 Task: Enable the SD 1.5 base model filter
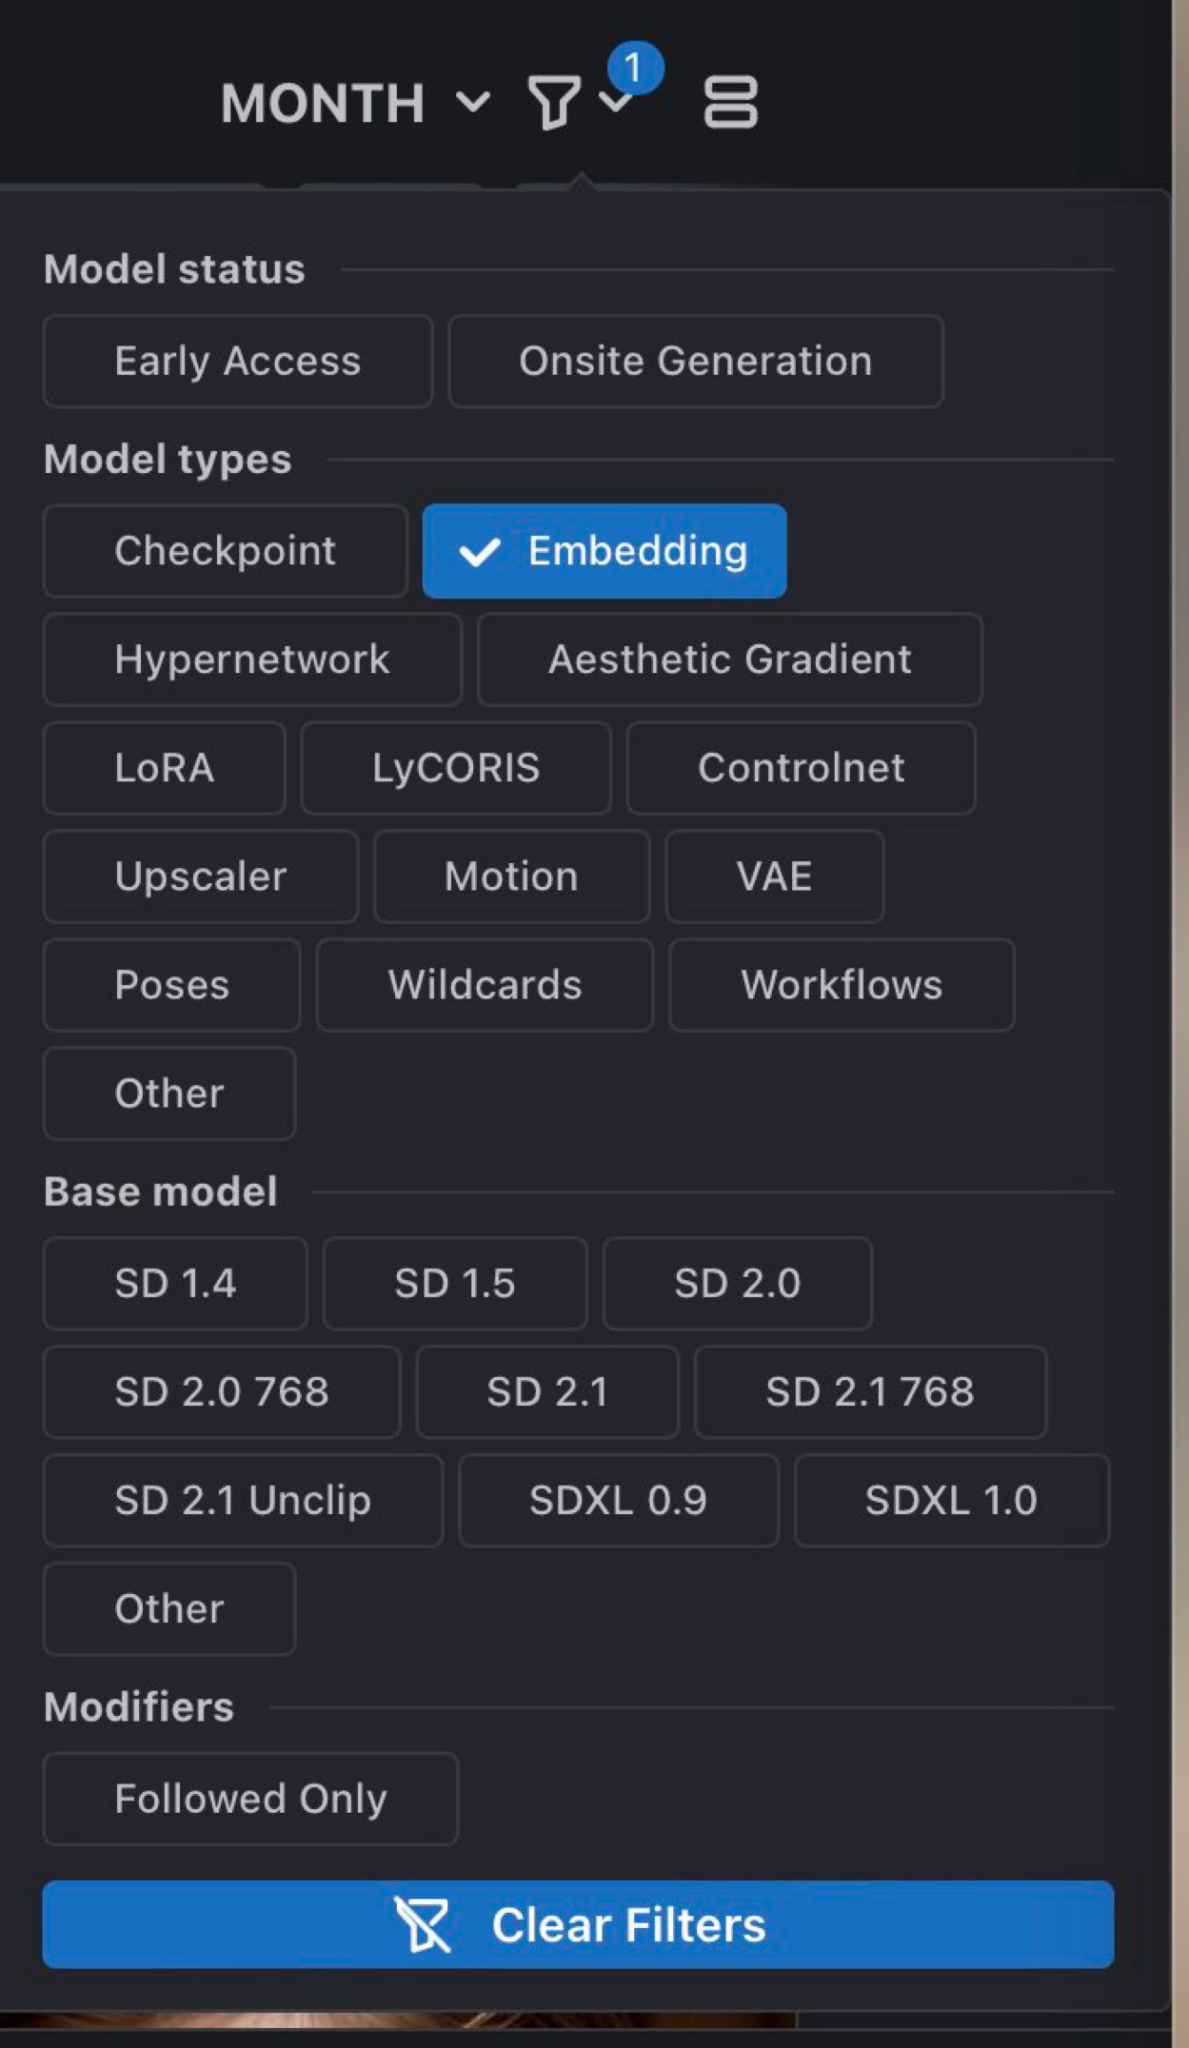pos(454,1284)
